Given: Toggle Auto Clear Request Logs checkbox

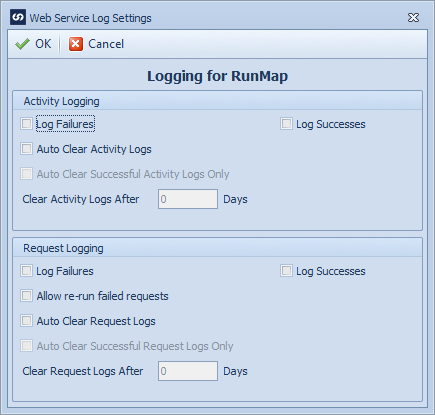Looking at the screenshot, I should [26, 321].
